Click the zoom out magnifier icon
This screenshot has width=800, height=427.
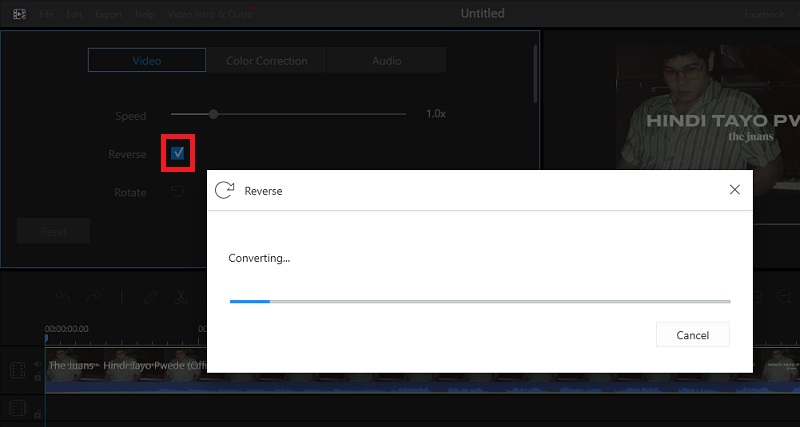784,297
